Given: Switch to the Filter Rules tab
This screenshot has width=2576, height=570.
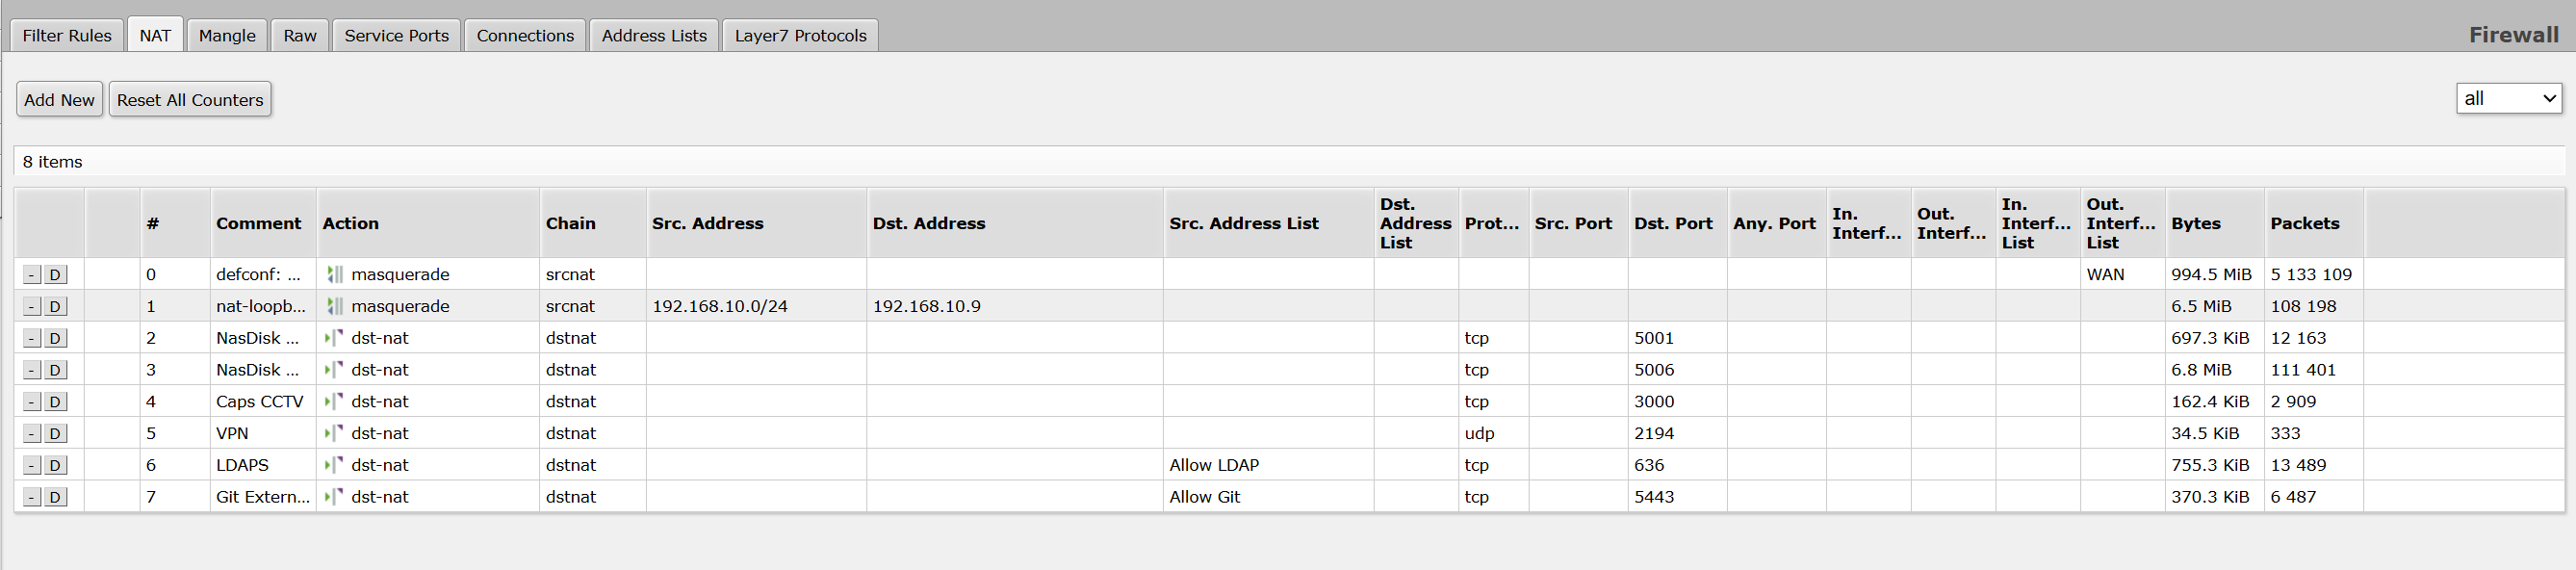Looking at the screenshot, I should coord(67,35).
